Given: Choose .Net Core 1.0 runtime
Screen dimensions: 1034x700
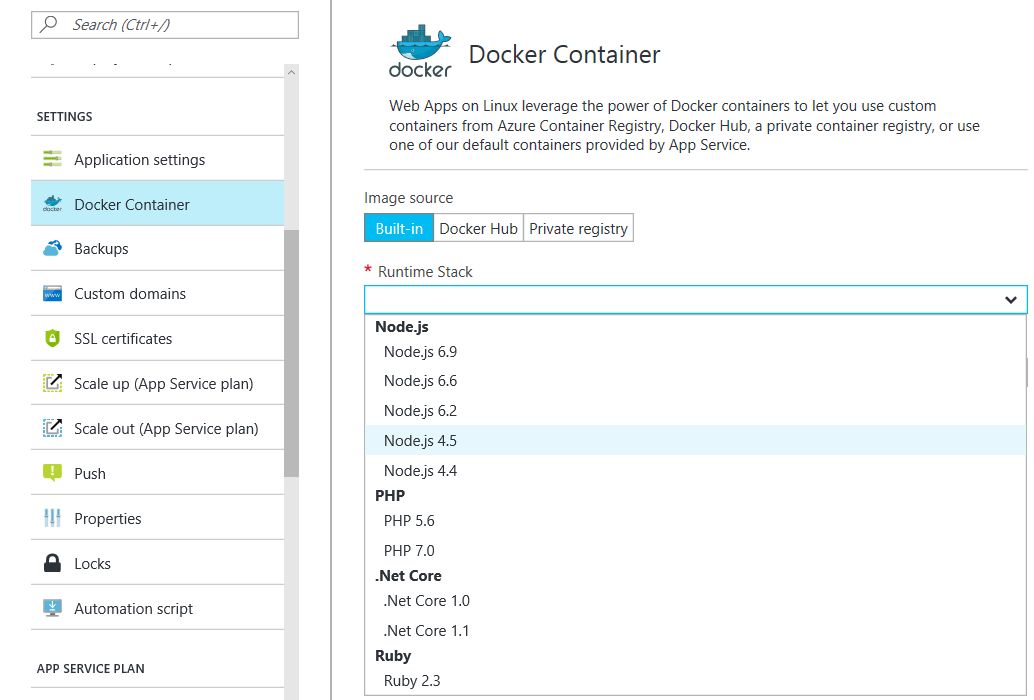Looking at the screenshot, I should click(695, 600).
